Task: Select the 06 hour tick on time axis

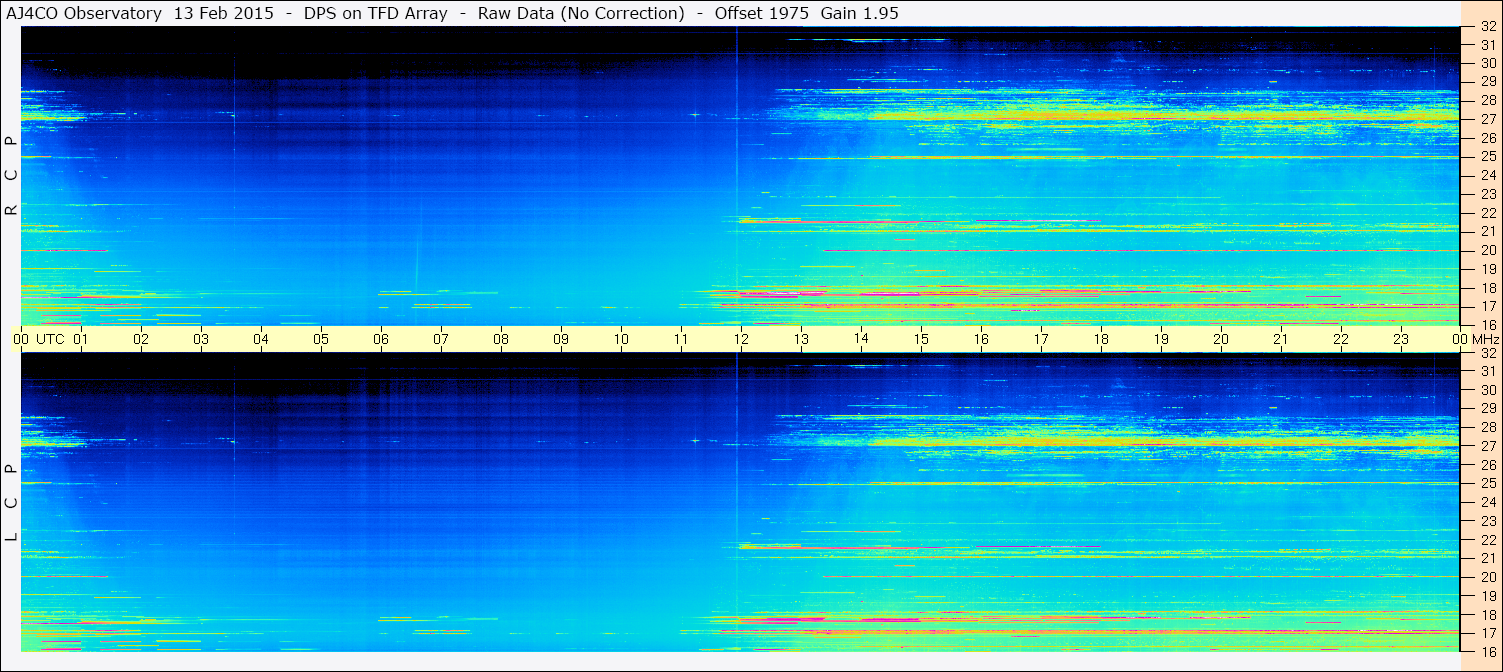Action: point(380,339)
